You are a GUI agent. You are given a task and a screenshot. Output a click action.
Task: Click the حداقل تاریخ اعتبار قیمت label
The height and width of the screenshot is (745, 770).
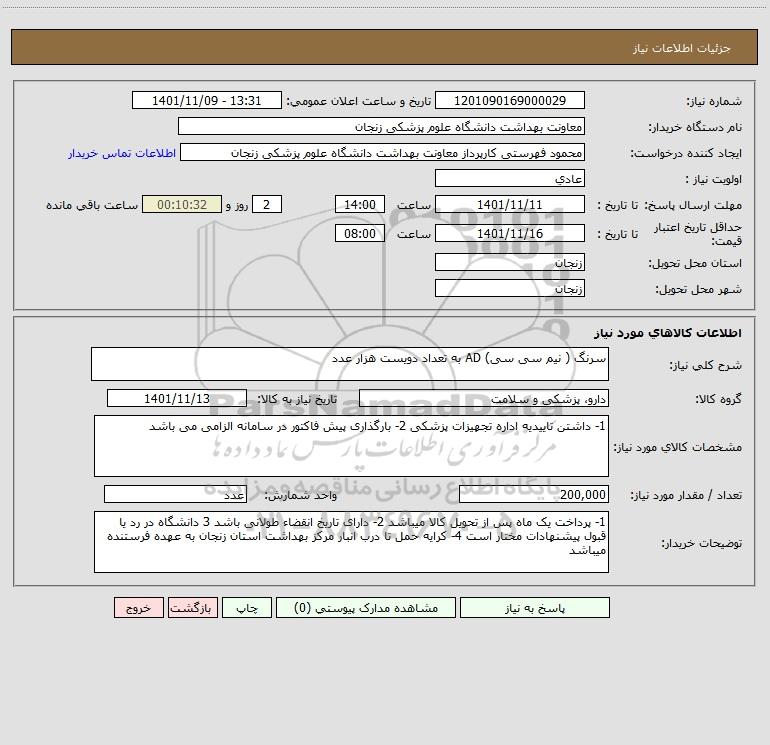697,234
